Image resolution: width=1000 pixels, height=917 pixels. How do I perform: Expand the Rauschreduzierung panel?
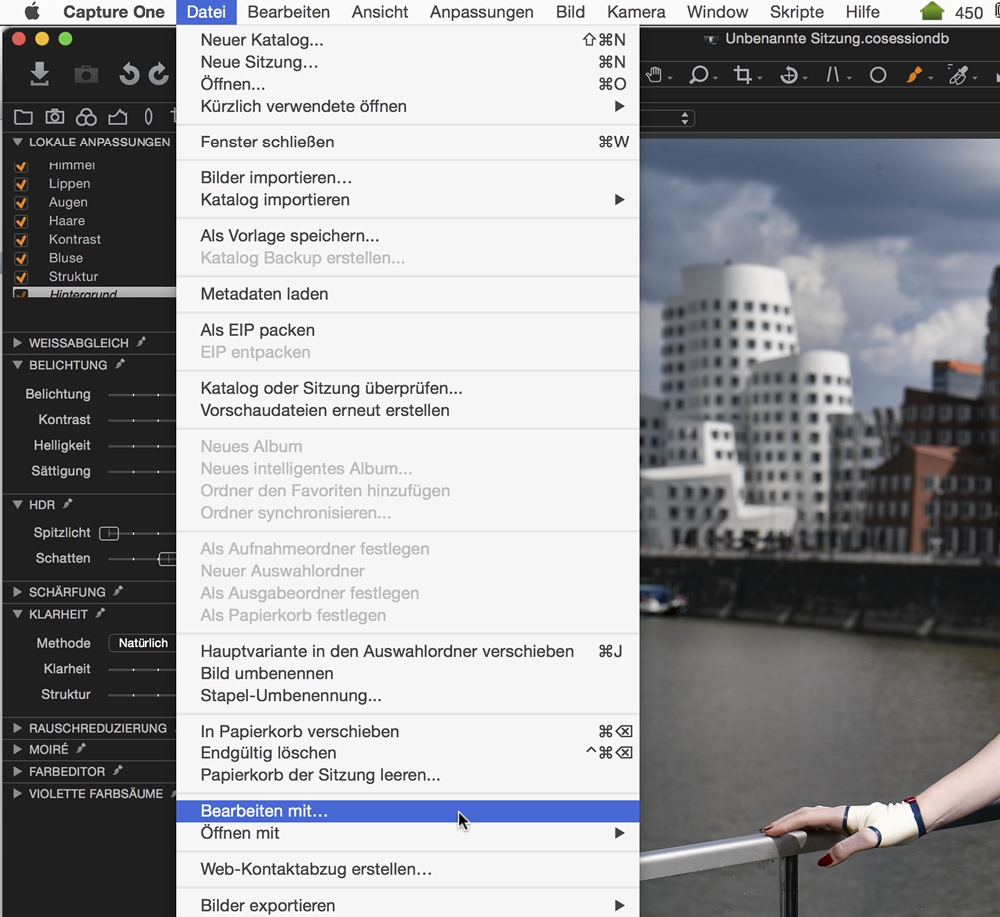tap(18, 728)
